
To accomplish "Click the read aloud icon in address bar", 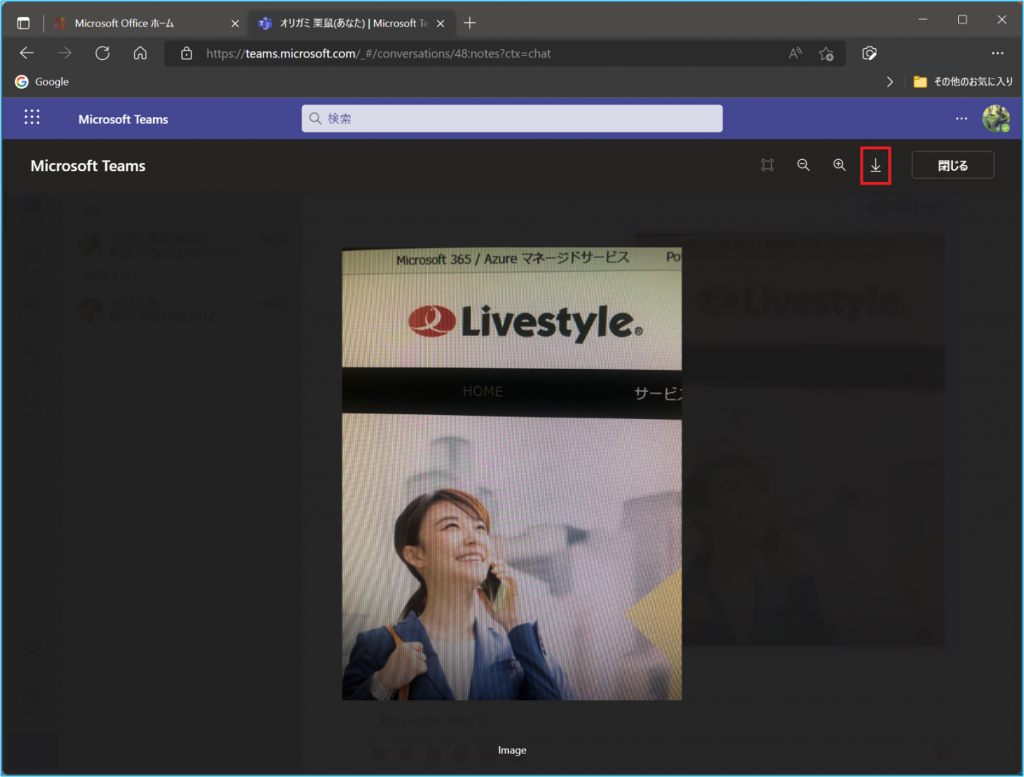I will [795, 53].
